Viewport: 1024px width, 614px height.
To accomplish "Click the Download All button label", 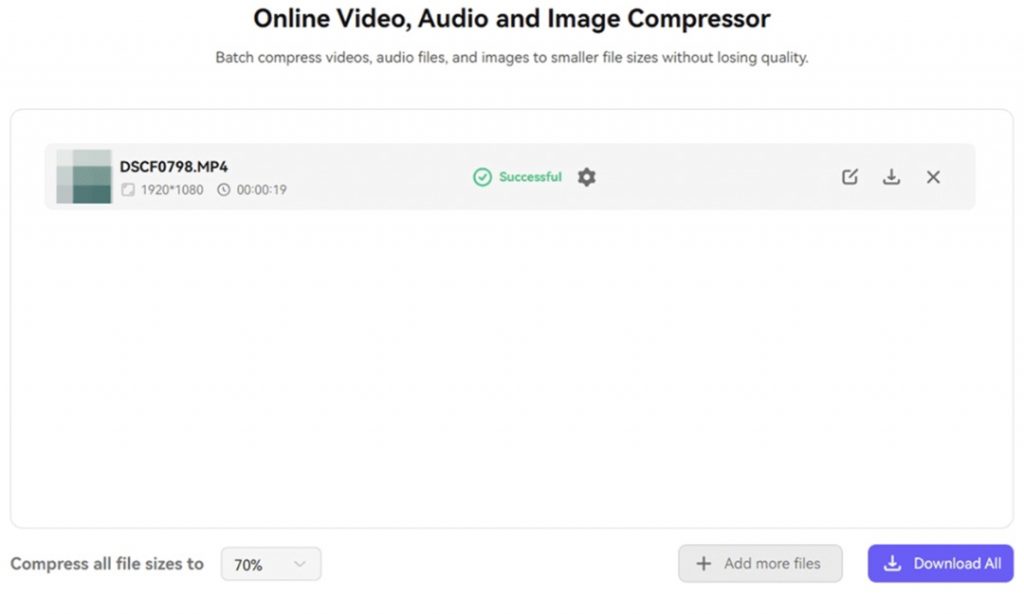I will tap(957, 564).
